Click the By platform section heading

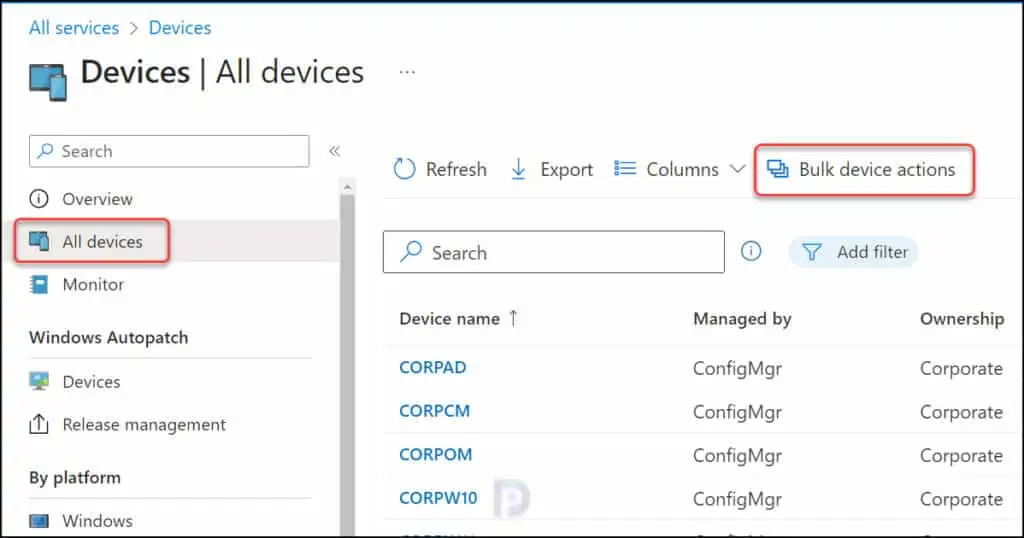point(74,478)
